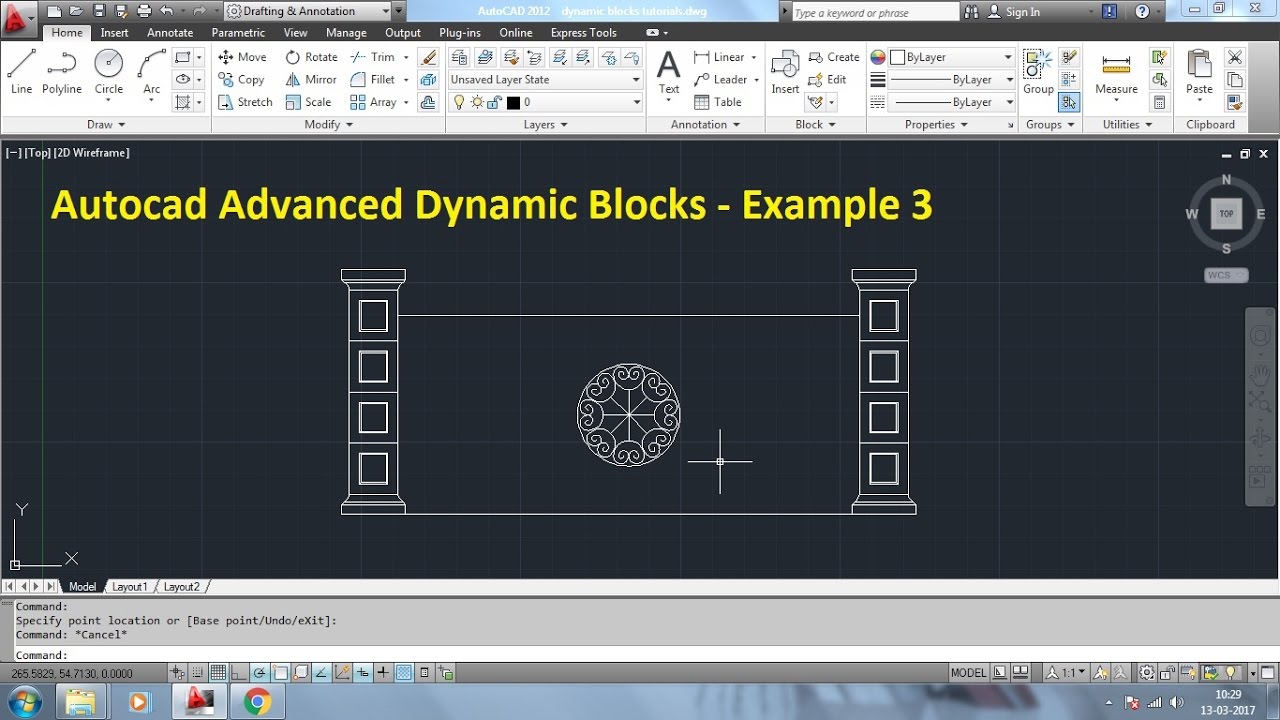Click the multiline Text tool

coord(669,72)
